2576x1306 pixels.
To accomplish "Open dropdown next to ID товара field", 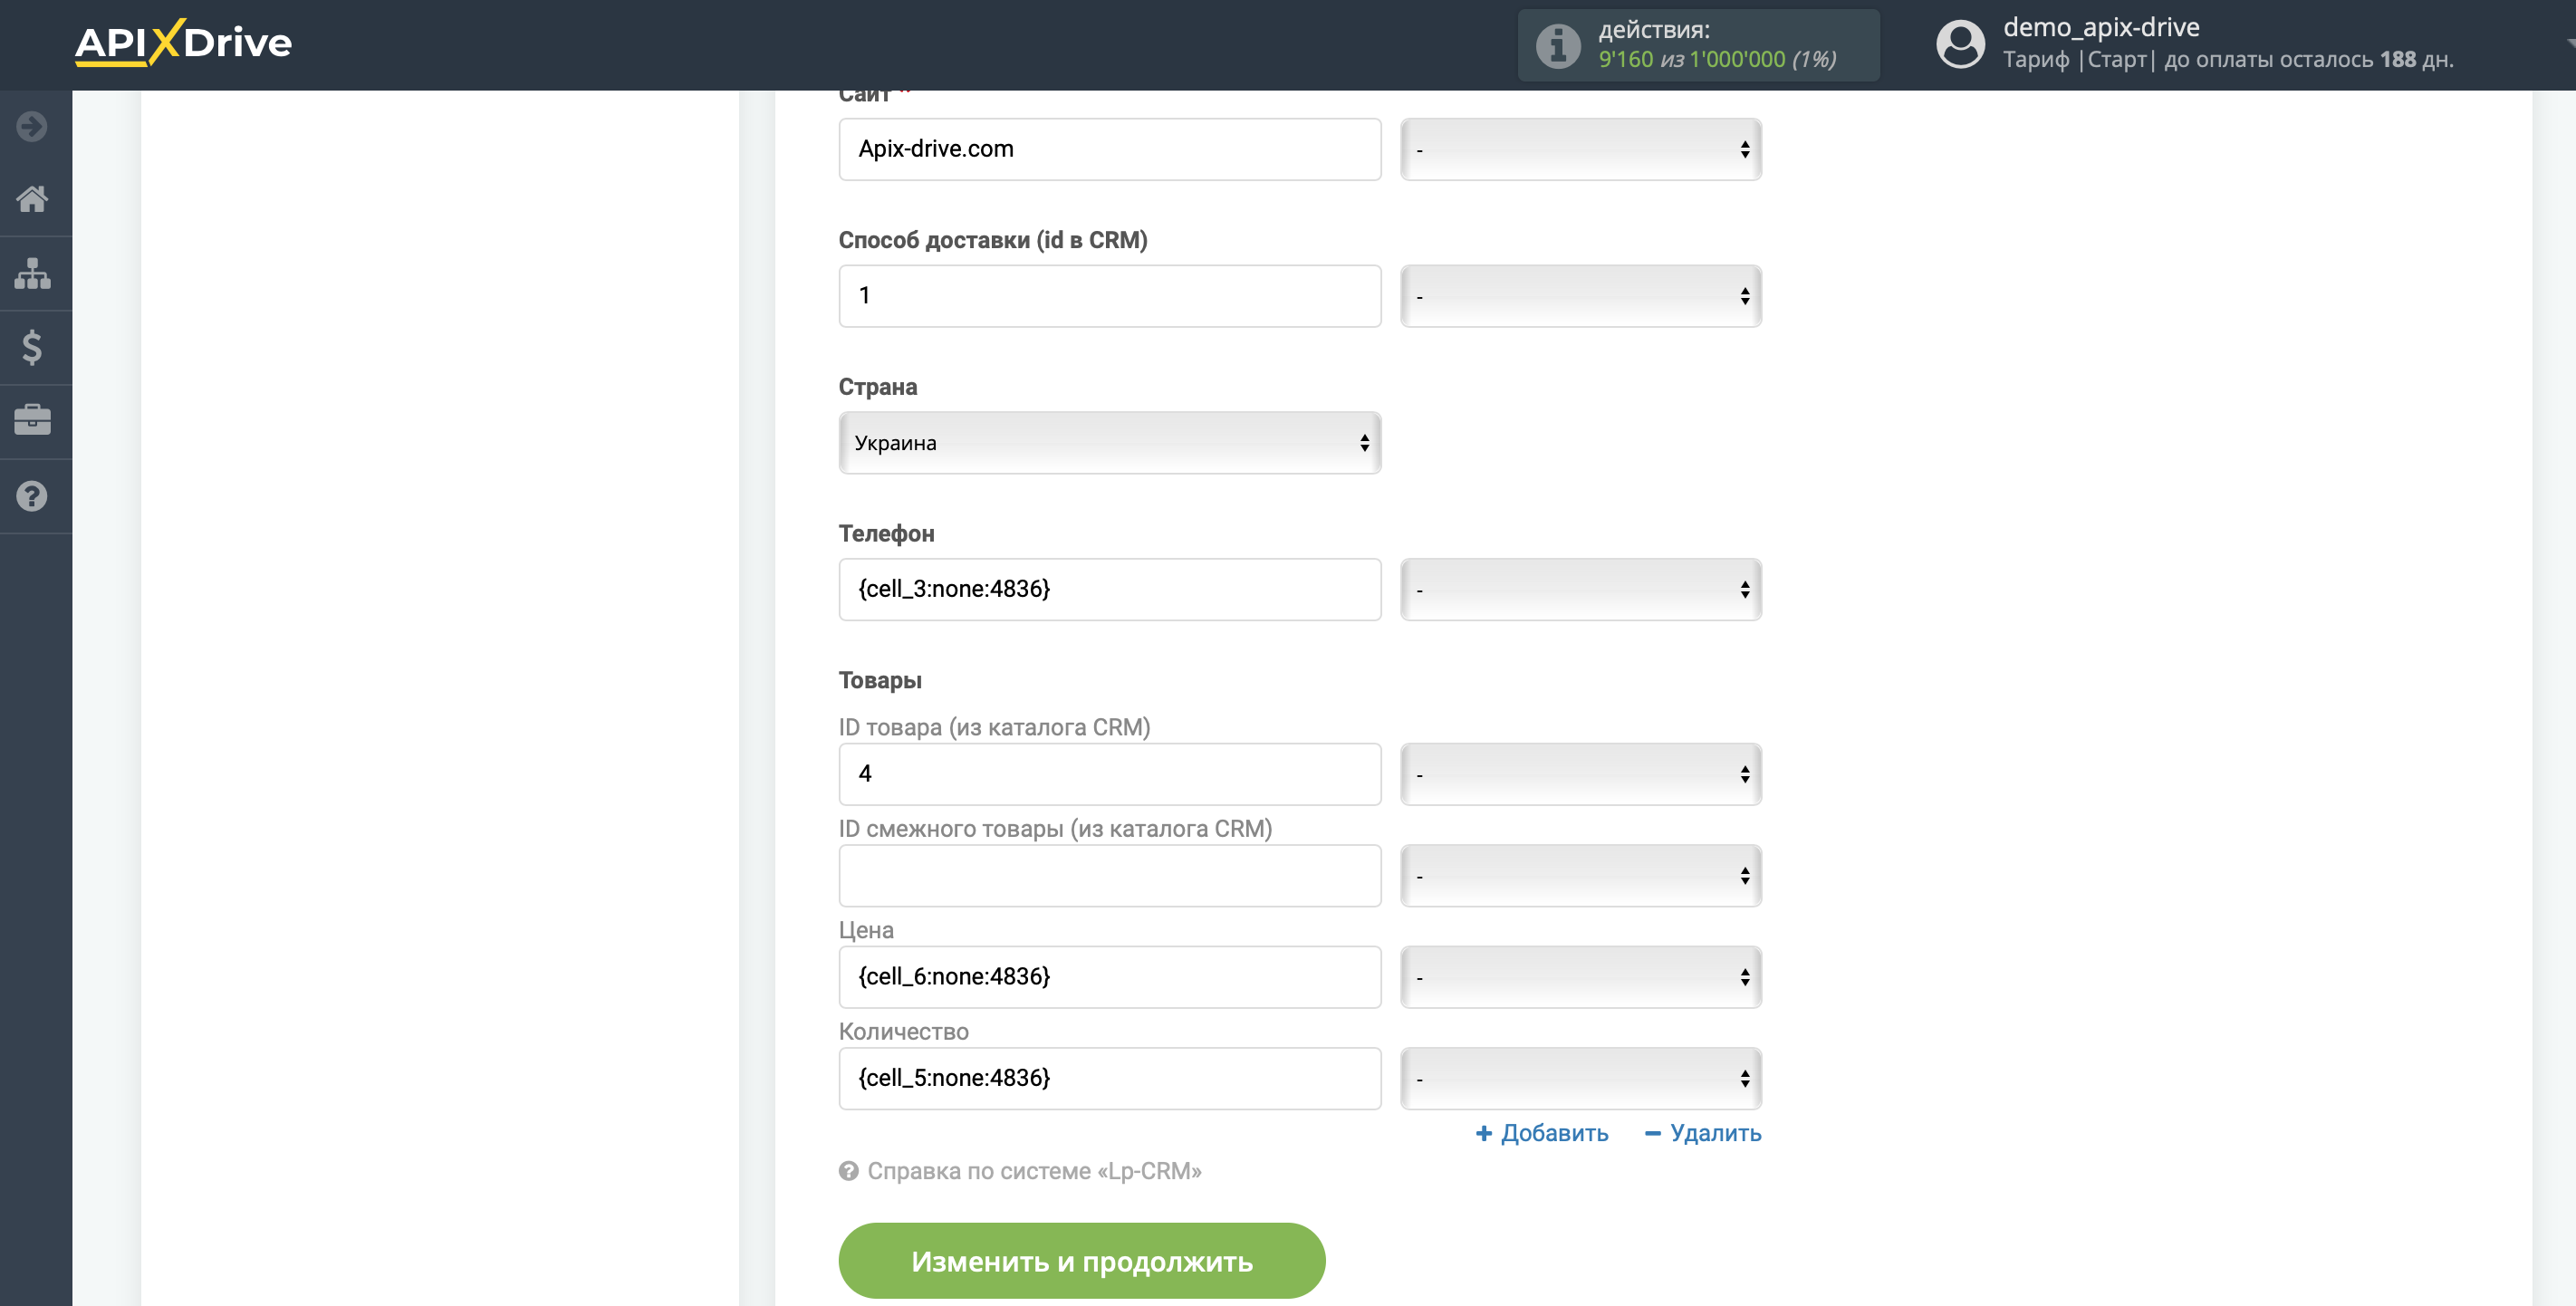I will click(1581, 775).
